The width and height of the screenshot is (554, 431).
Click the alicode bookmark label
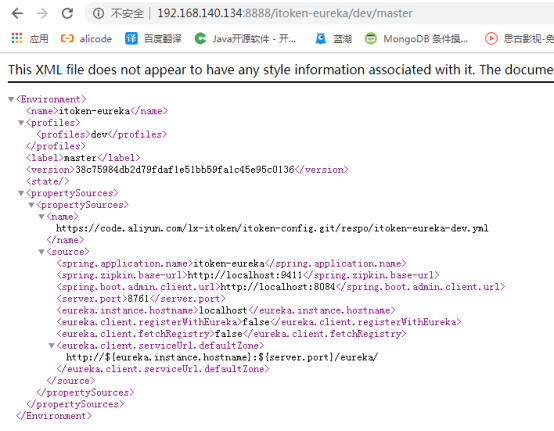pyautogui.click(x=96, y=39)
